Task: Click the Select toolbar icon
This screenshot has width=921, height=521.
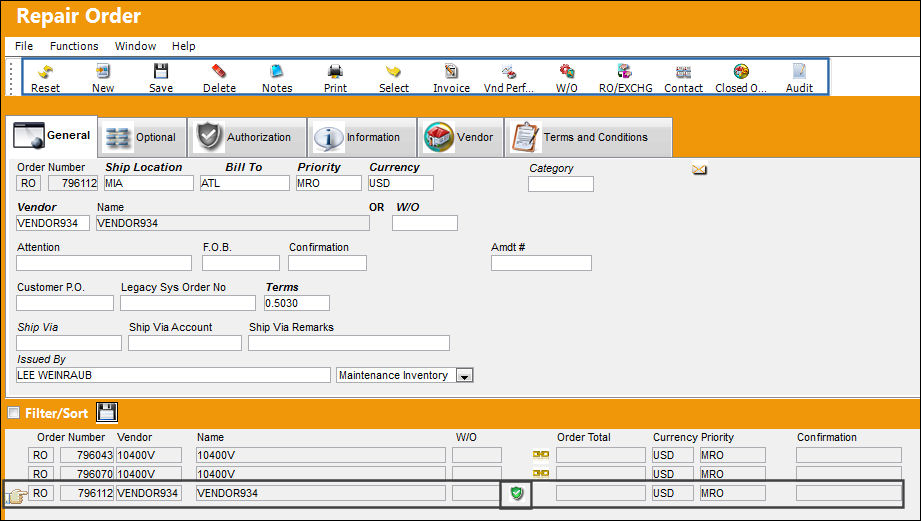Action: coord(393,72)
